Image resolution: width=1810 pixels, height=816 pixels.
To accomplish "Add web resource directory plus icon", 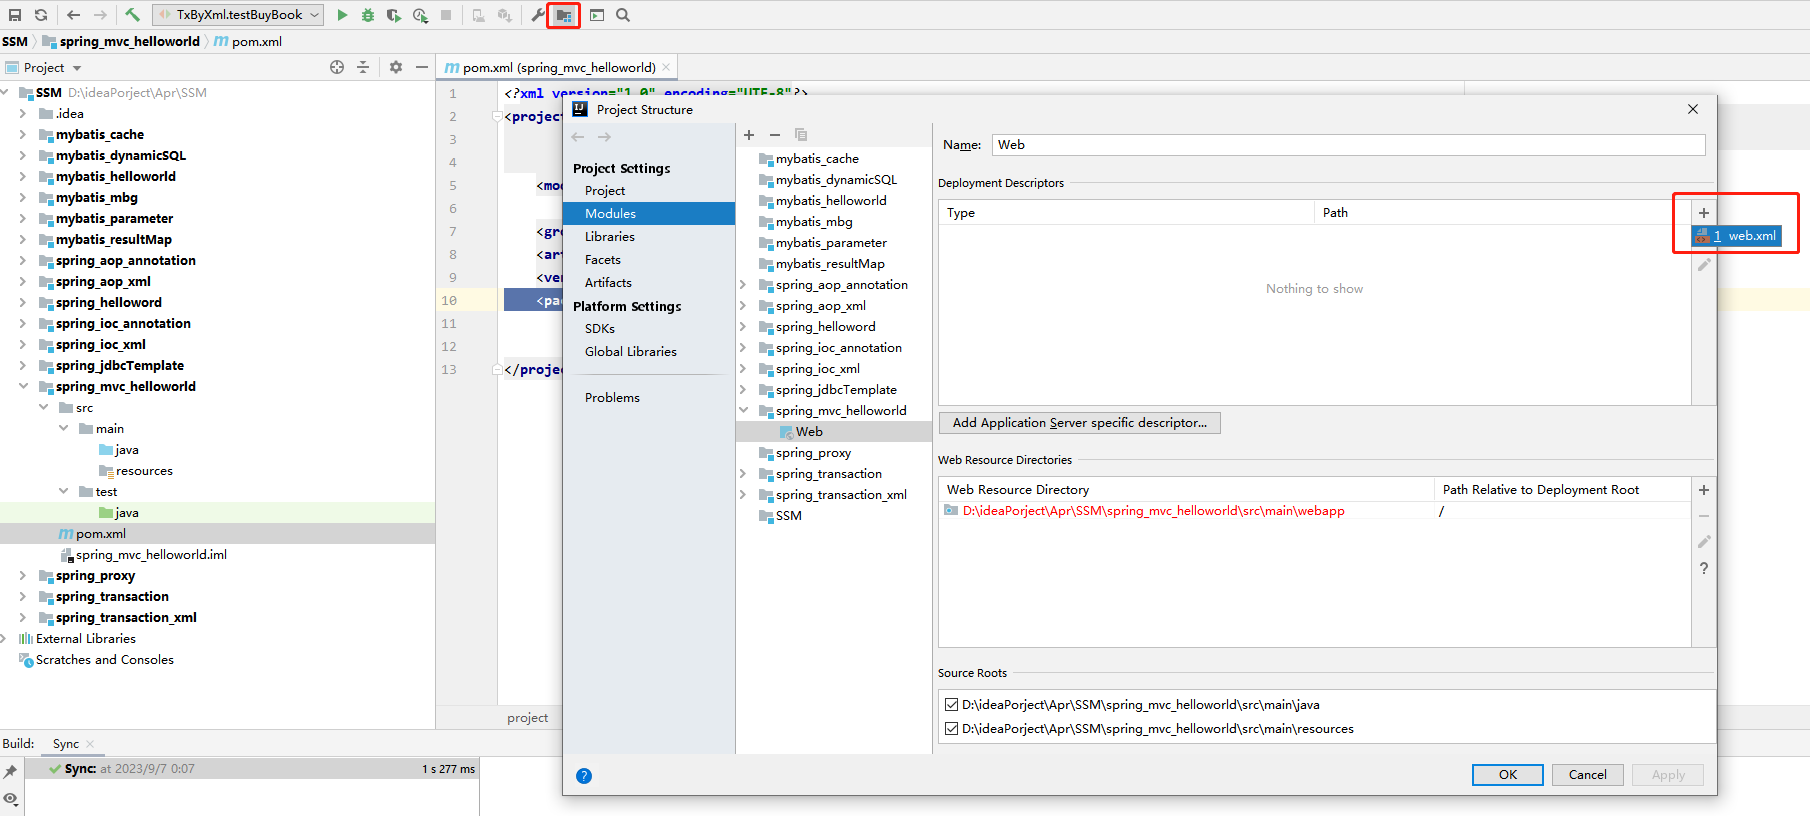I will click(x=1704, y=490).
